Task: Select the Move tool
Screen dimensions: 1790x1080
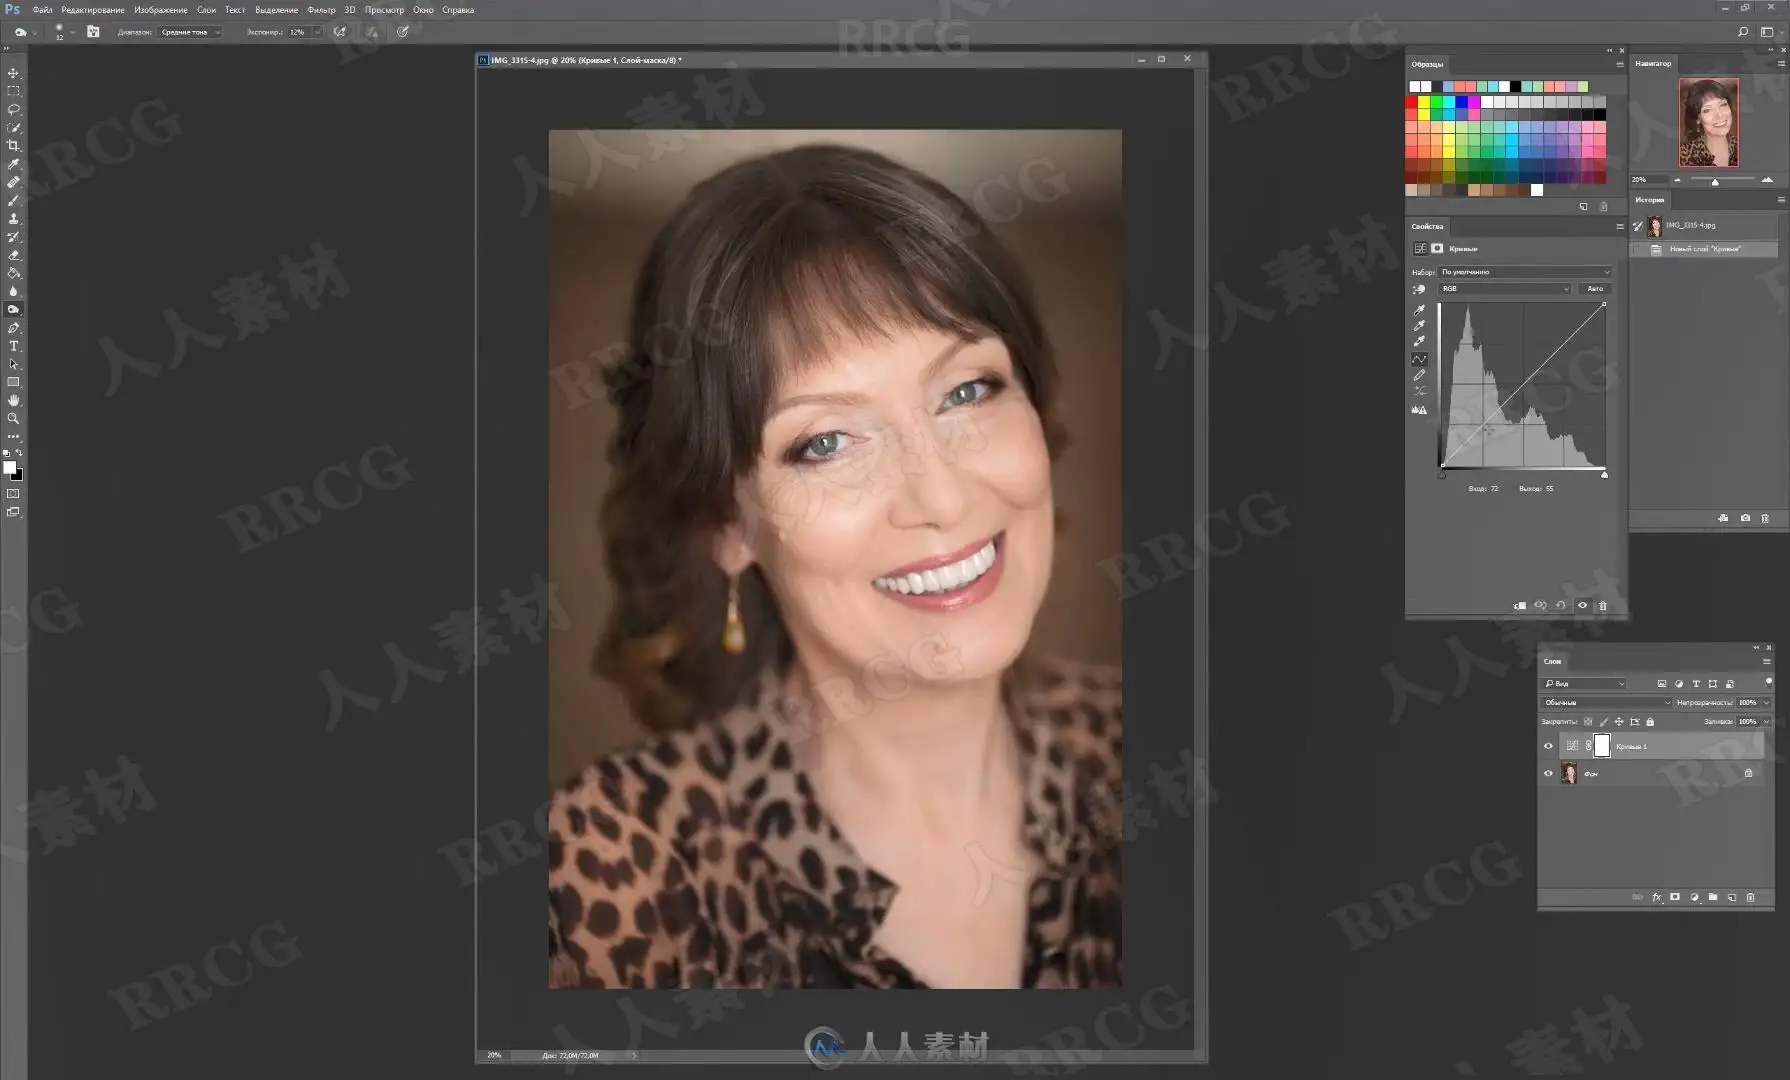Action: (13, 73)
